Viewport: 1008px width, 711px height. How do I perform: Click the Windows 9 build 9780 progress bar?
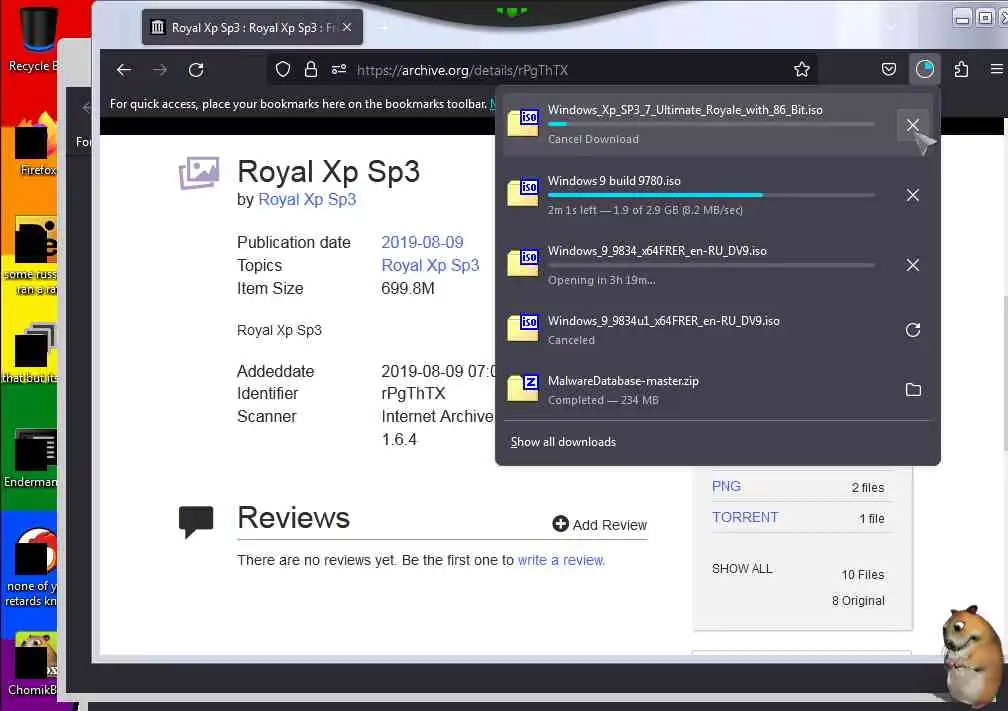711,195
